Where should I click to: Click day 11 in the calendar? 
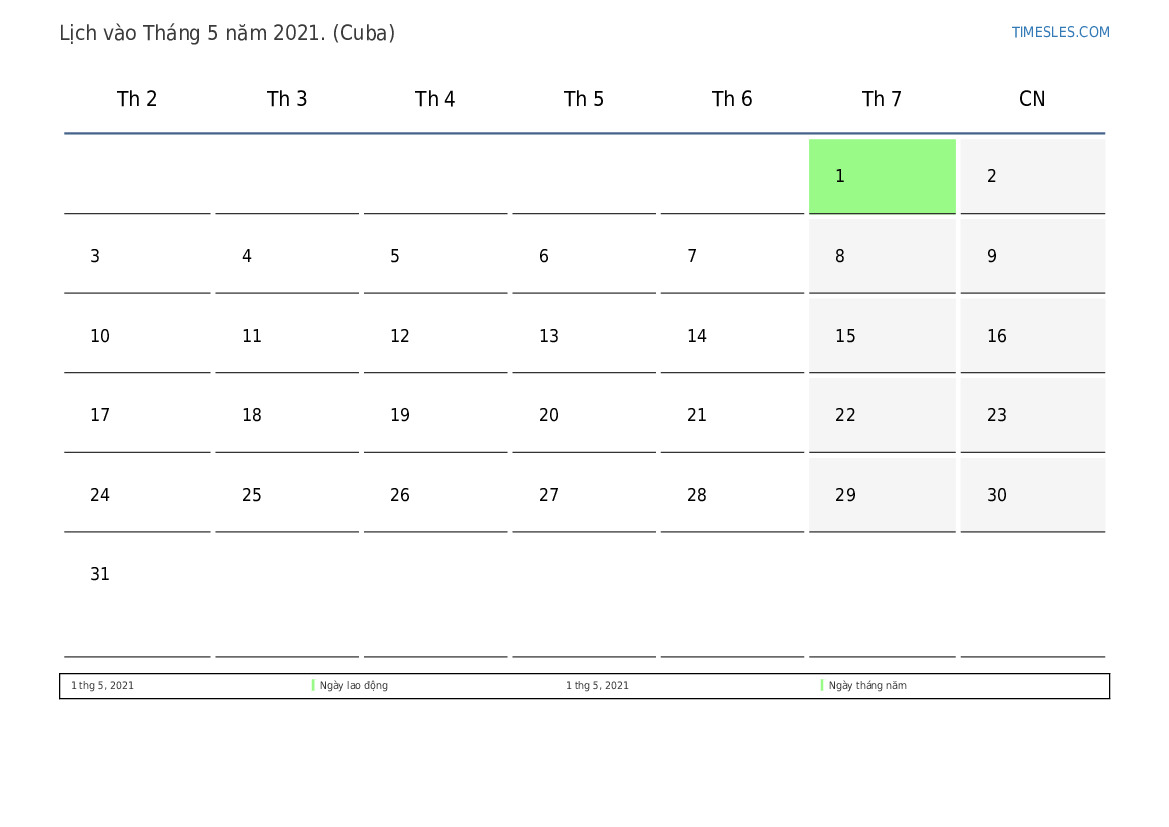[287, 336]
